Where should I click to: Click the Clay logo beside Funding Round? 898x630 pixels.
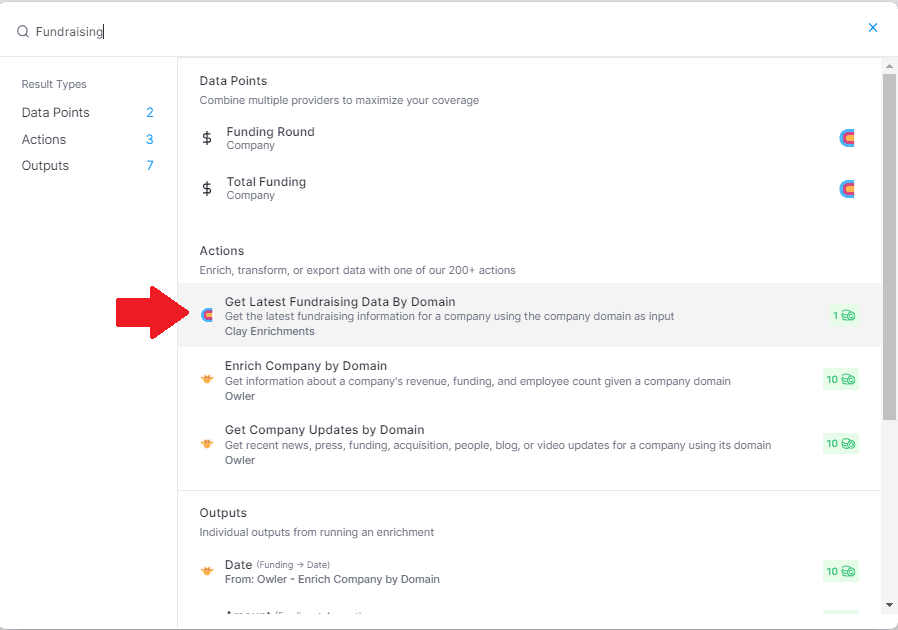(847, 138)
